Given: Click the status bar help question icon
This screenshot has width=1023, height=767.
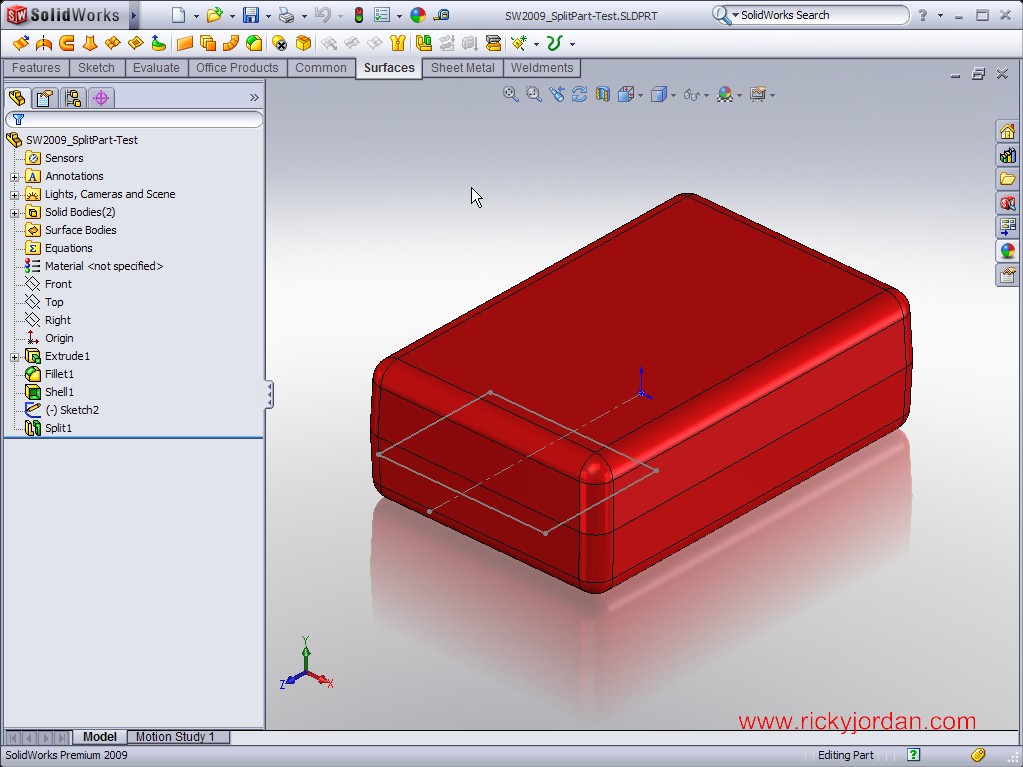Looking at the screenshot, I should (x=913, y=755).
